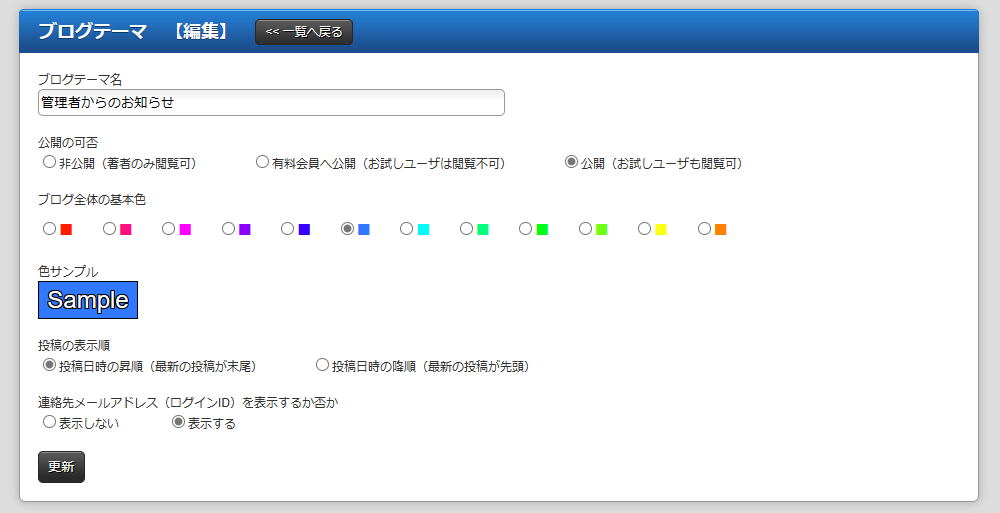Choose the red base color

point(49,229)
